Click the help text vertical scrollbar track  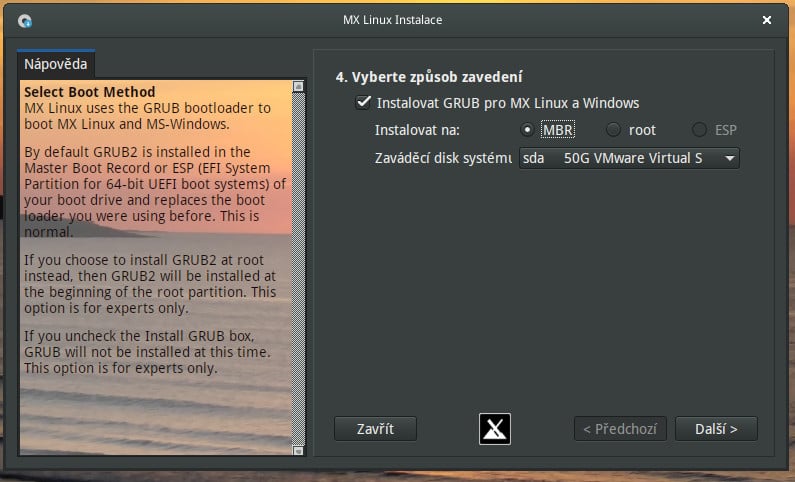coord(299,268)
